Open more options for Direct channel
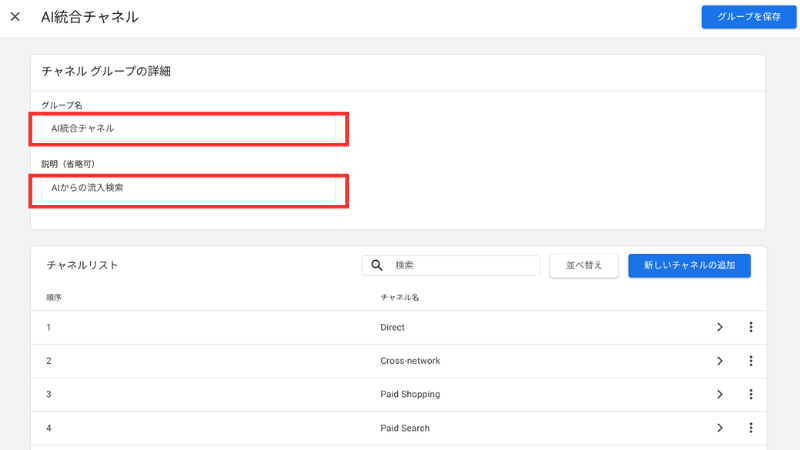 point(750,327)
